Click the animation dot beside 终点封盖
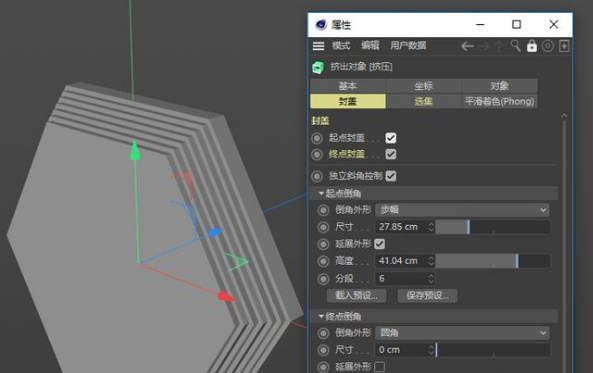The width and height of the screenshot is (593, 373). [x=317, y=154]
